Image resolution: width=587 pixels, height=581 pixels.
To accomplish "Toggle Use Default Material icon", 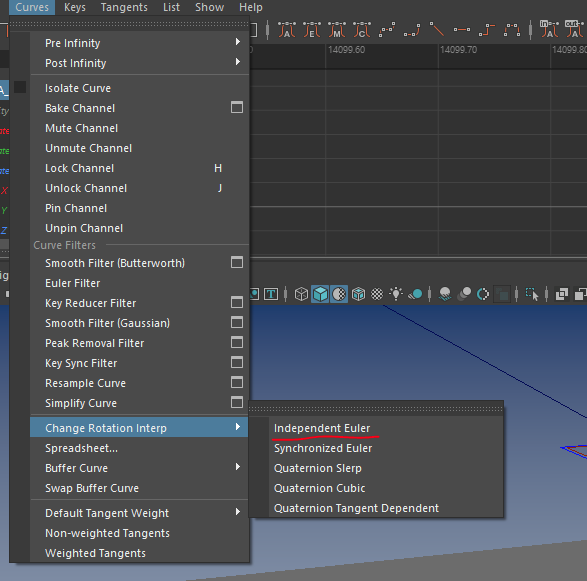I will click(x=339, y=294).
